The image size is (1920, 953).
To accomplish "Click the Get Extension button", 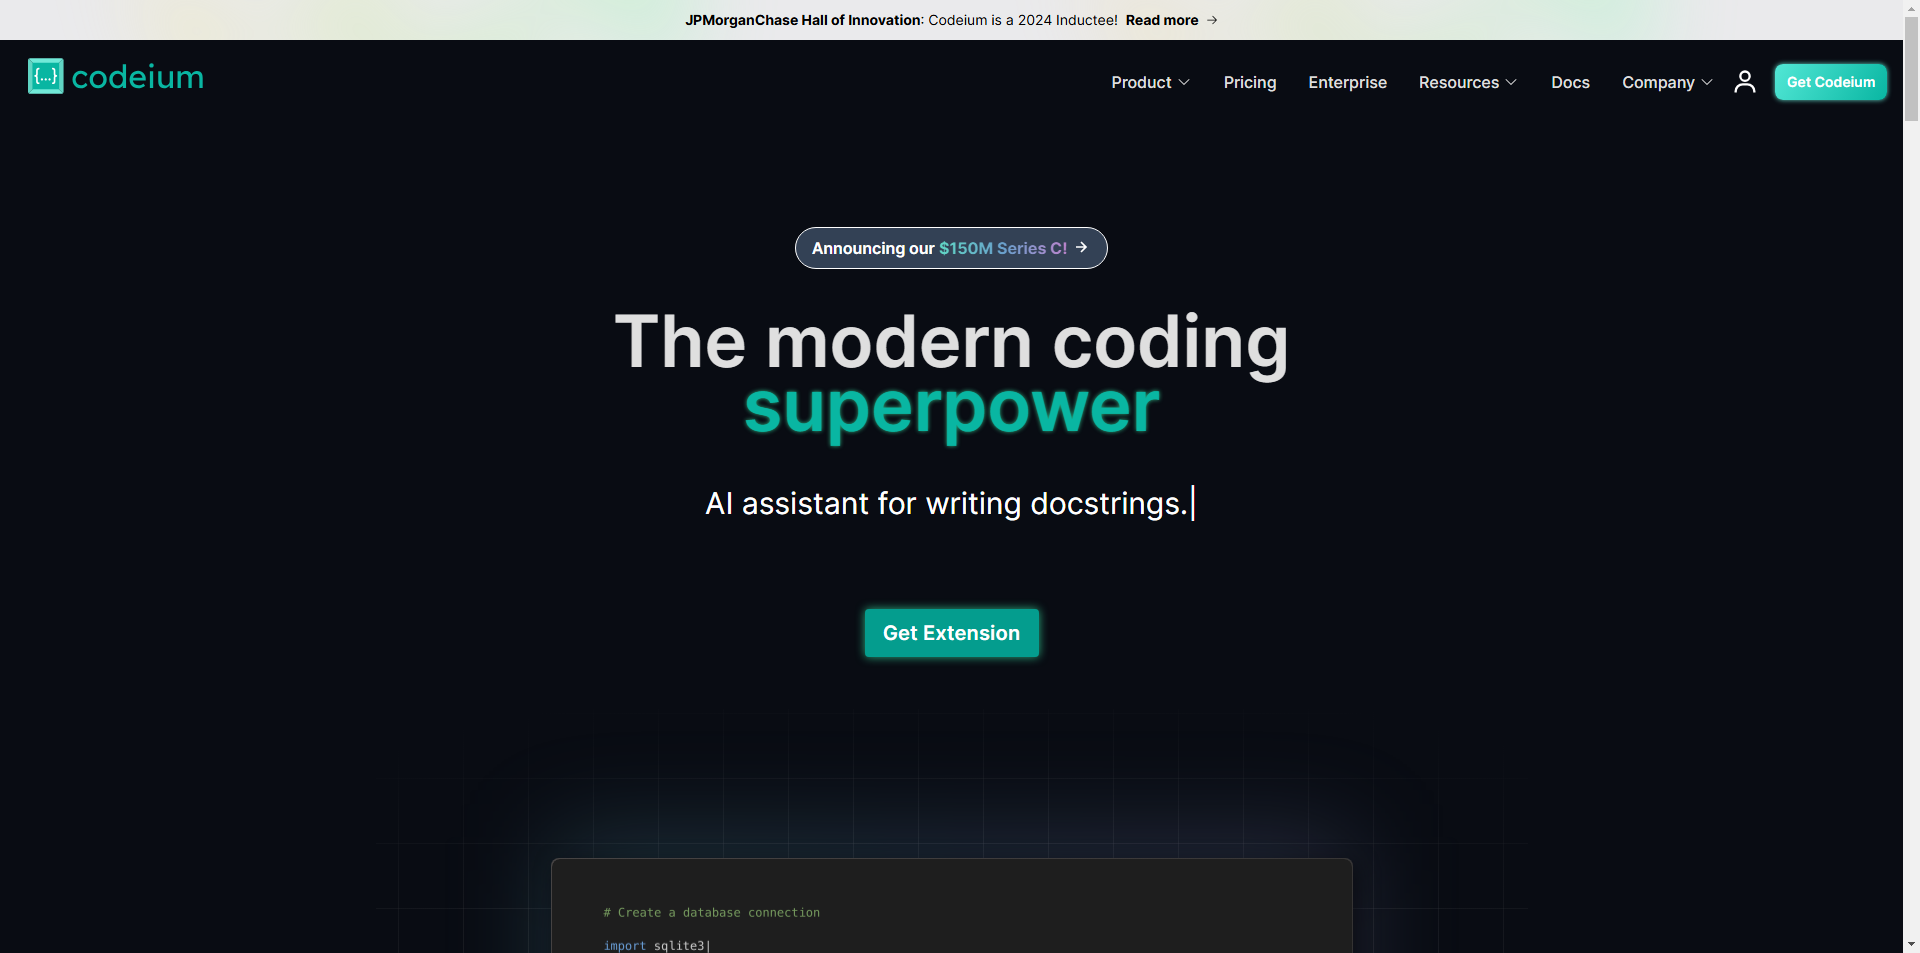I will (951, 633).
